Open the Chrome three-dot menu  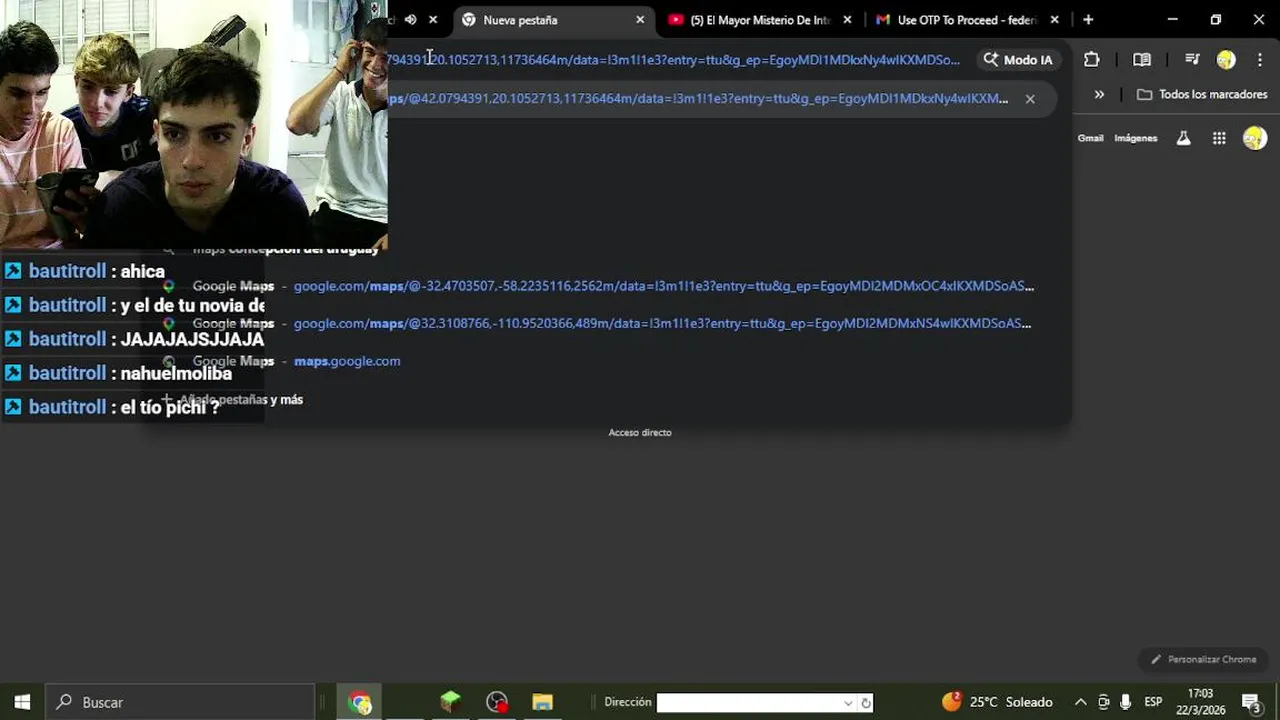click(1260, 60)
